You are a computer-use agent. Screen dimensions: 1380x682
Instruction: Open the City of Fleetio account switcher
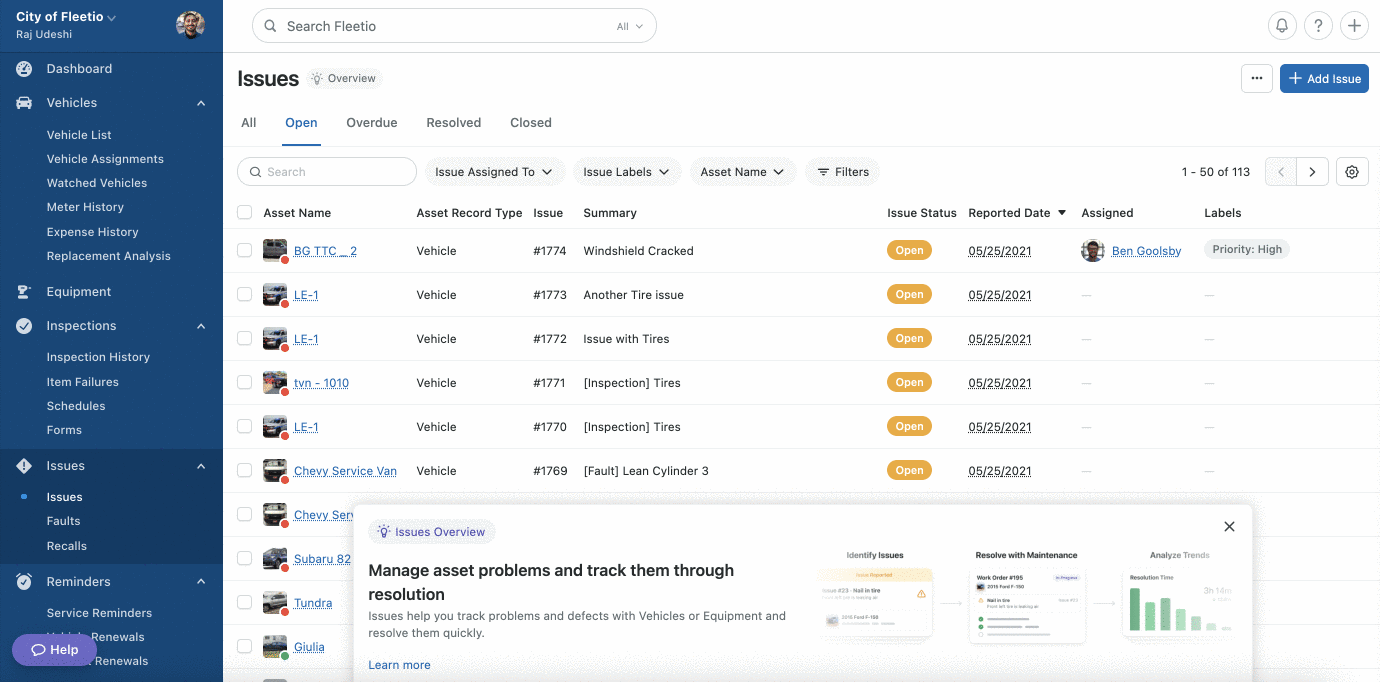pos(66,17)
